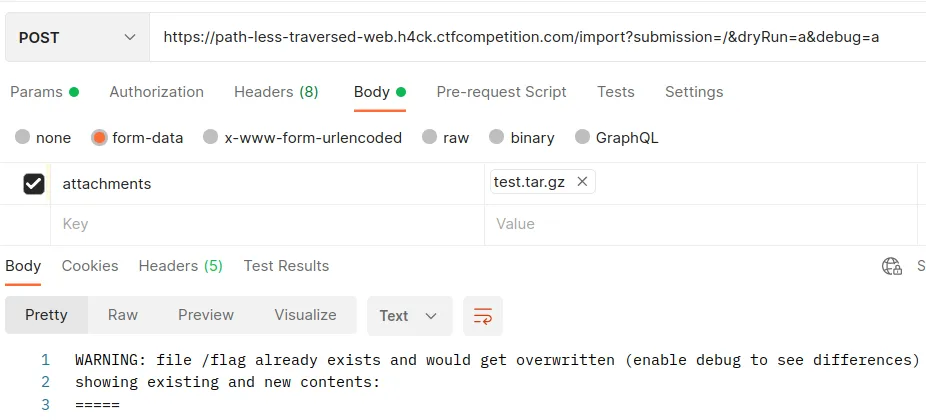Go to Pre-request Script tab
The height and width of the screenshot is (420, 926).
click(501, 92)
